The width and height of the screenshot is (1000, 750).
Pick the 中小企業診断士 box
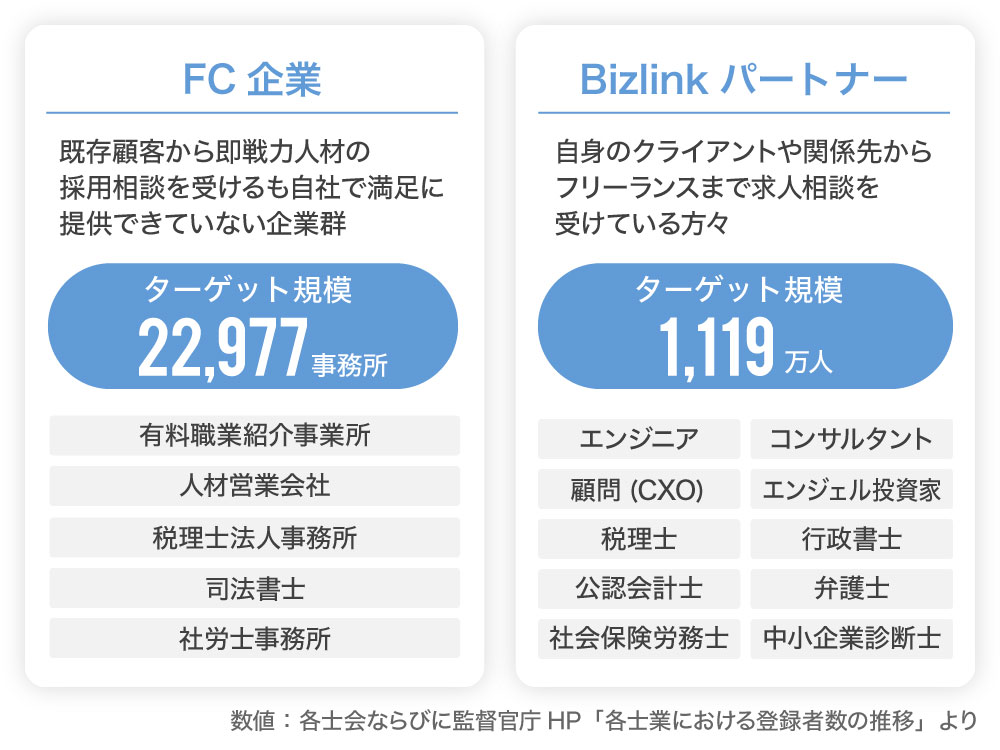pos(851,638)
